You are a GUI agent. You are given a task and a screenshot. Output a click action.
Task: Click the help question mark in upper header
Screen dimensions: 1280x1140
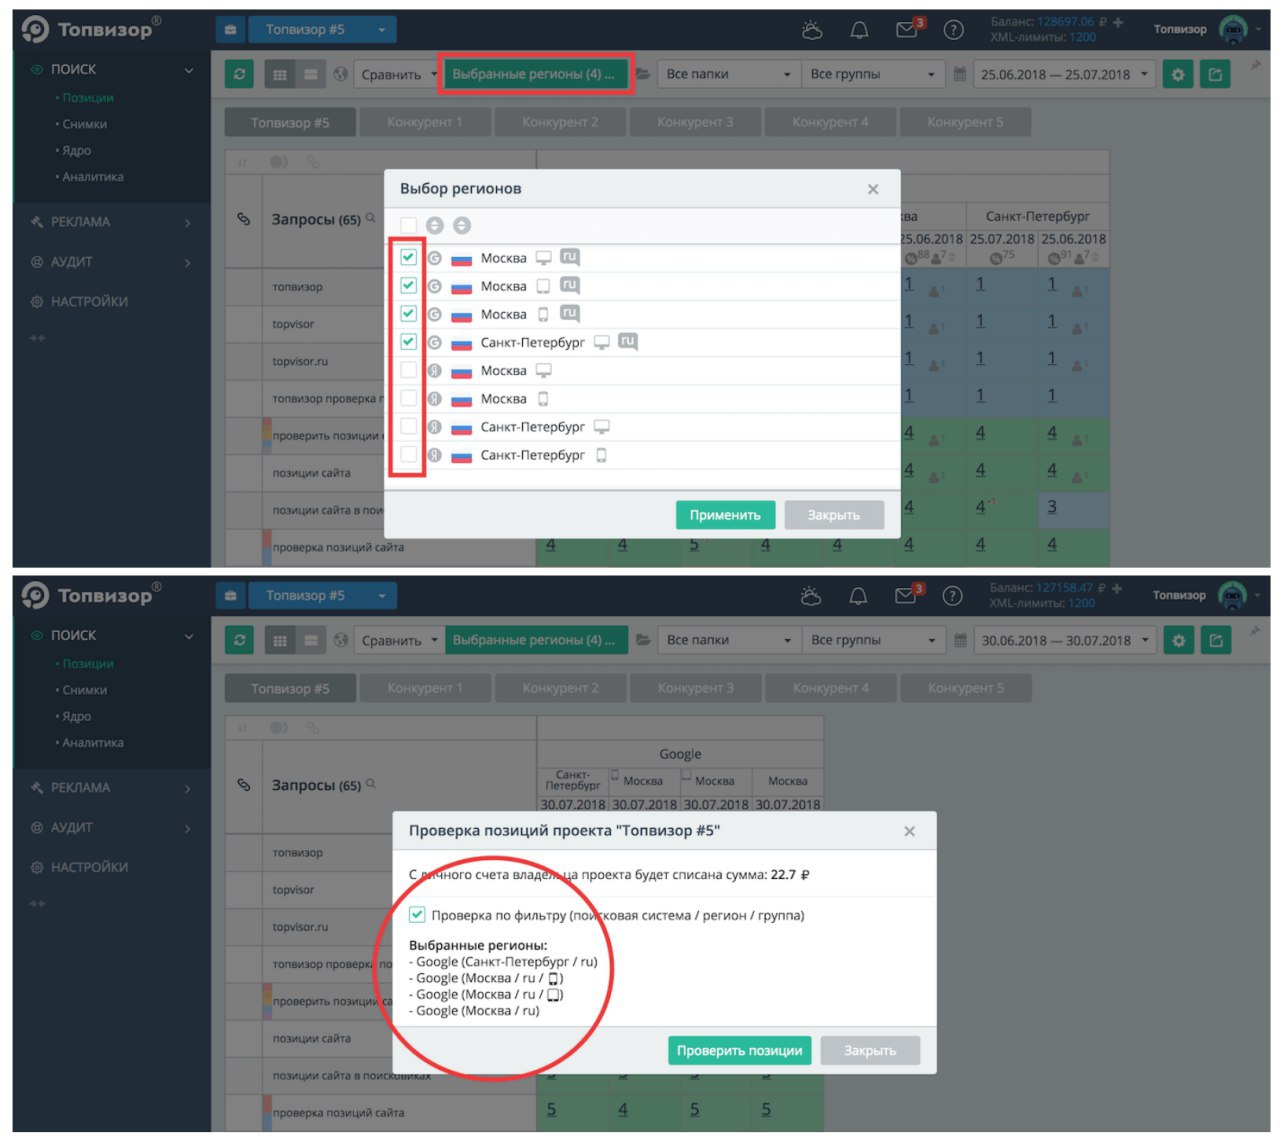tap(954, 30)
